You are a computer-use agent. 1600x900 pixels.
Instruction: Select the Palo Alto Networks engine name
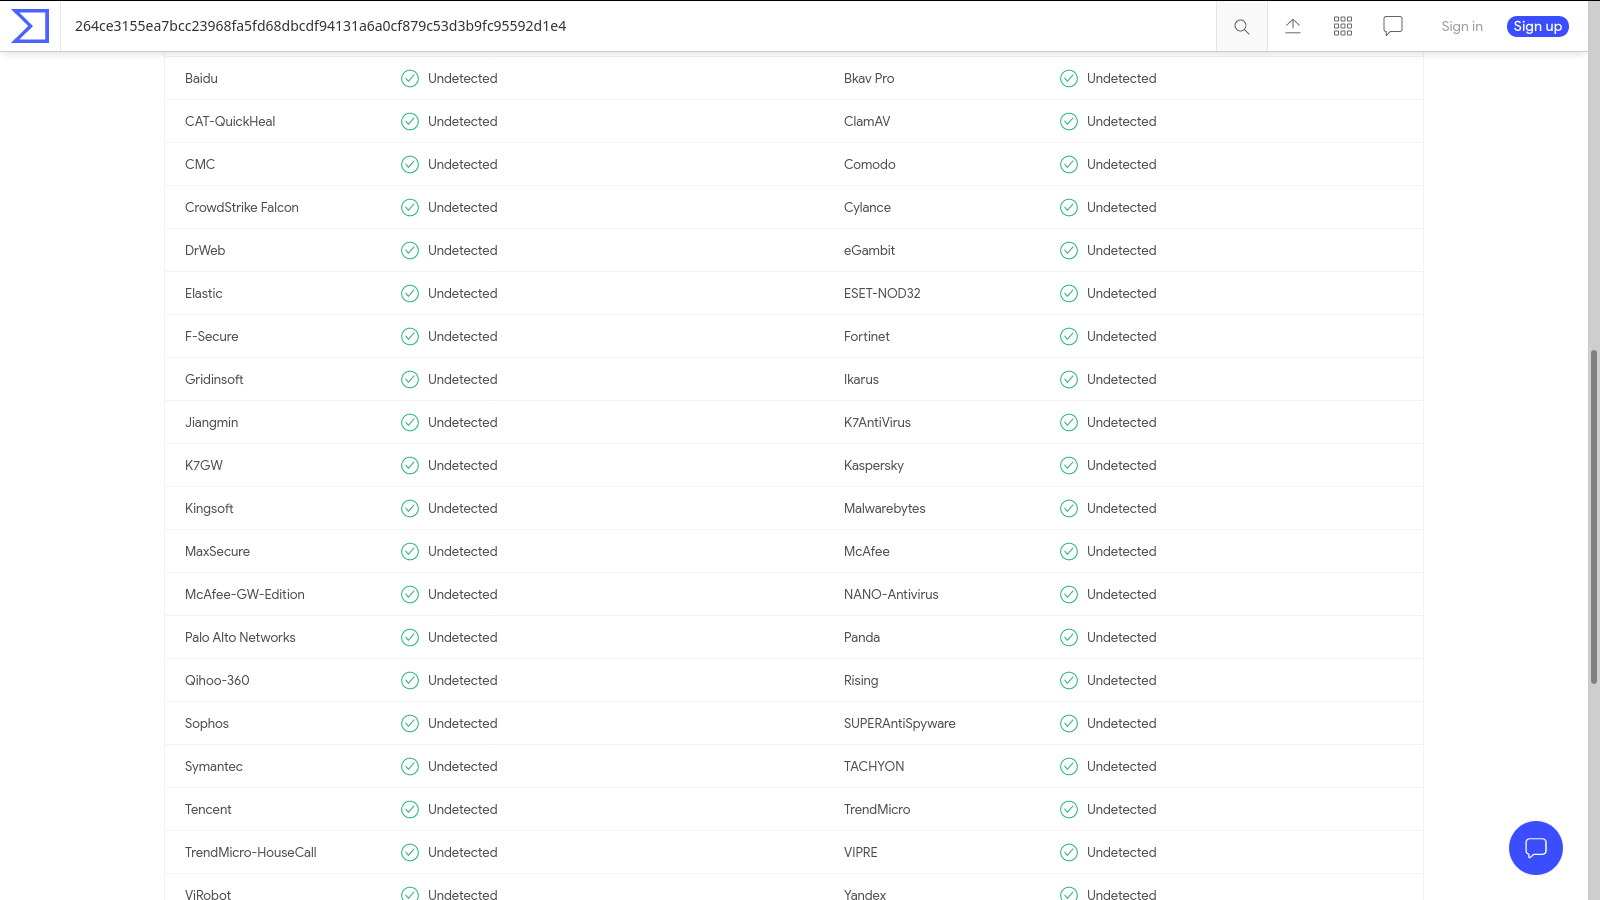point(240,637)
